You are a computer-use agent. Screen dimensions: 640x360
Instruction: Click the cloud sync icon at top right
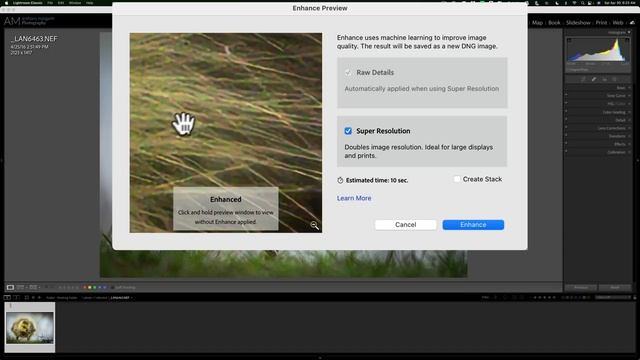pos(632,23)
